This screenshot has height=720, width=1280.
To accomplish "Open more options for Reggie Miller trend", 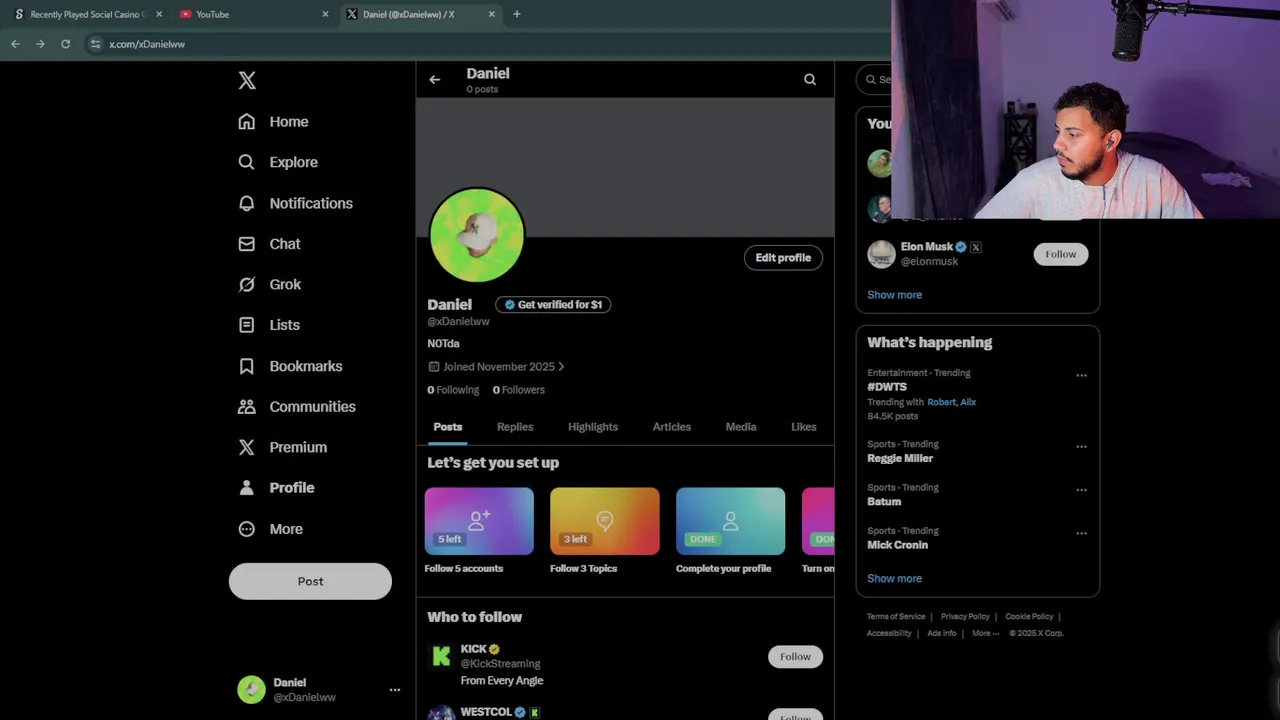I will (1081, 447).
